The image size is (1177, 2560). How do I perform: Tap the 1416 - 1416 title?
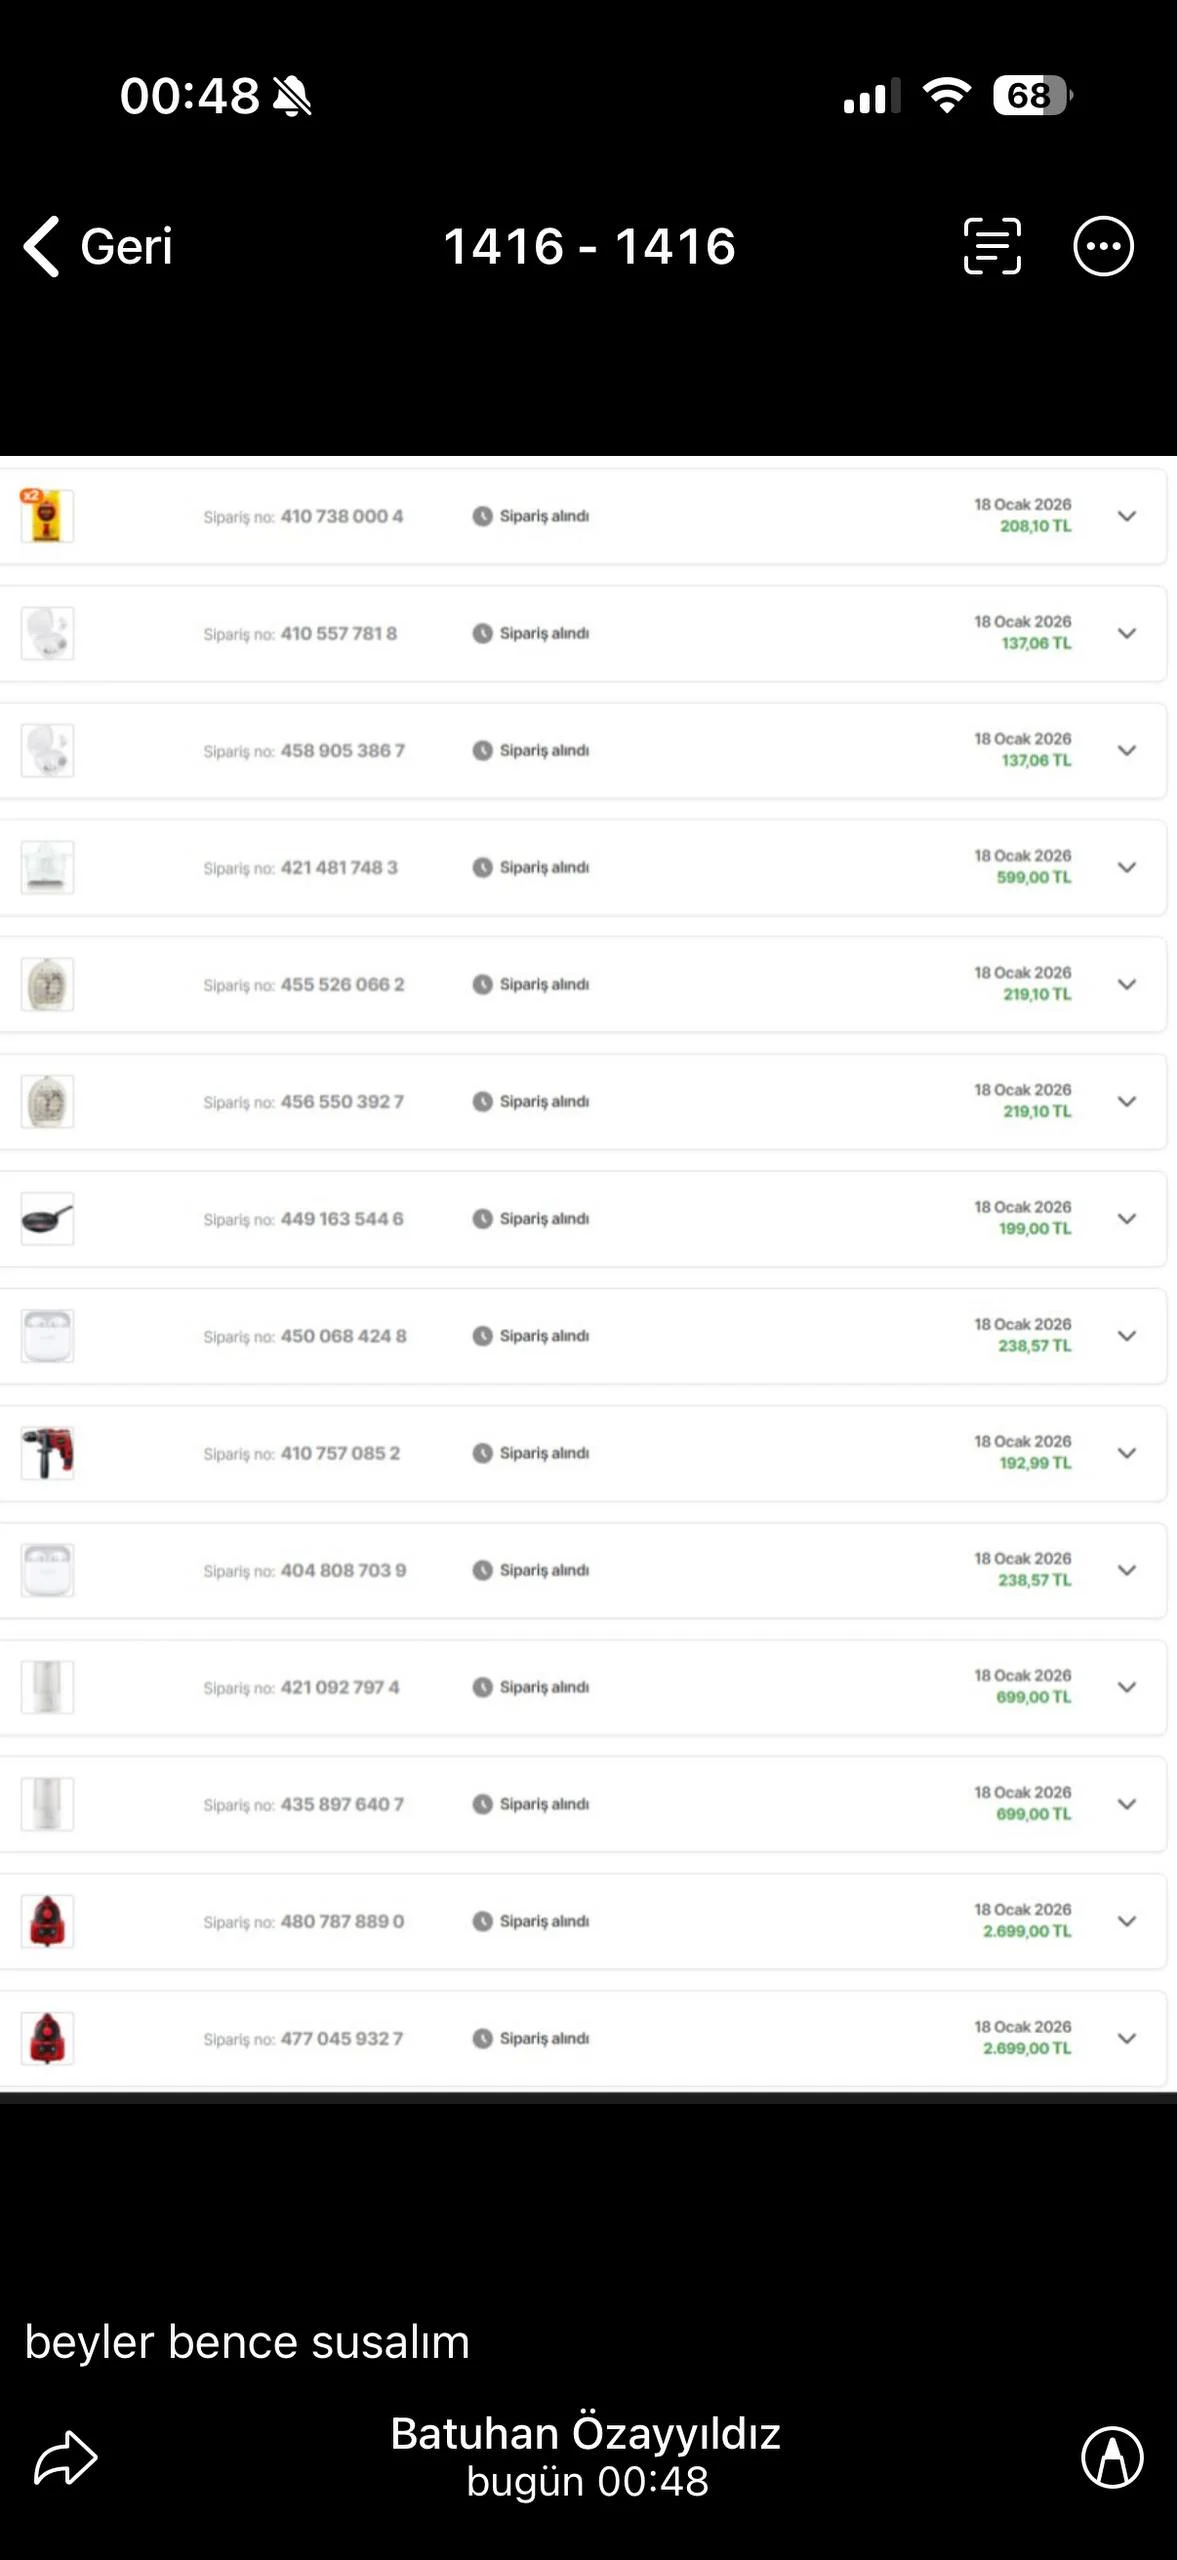click(x=589, y=246)
